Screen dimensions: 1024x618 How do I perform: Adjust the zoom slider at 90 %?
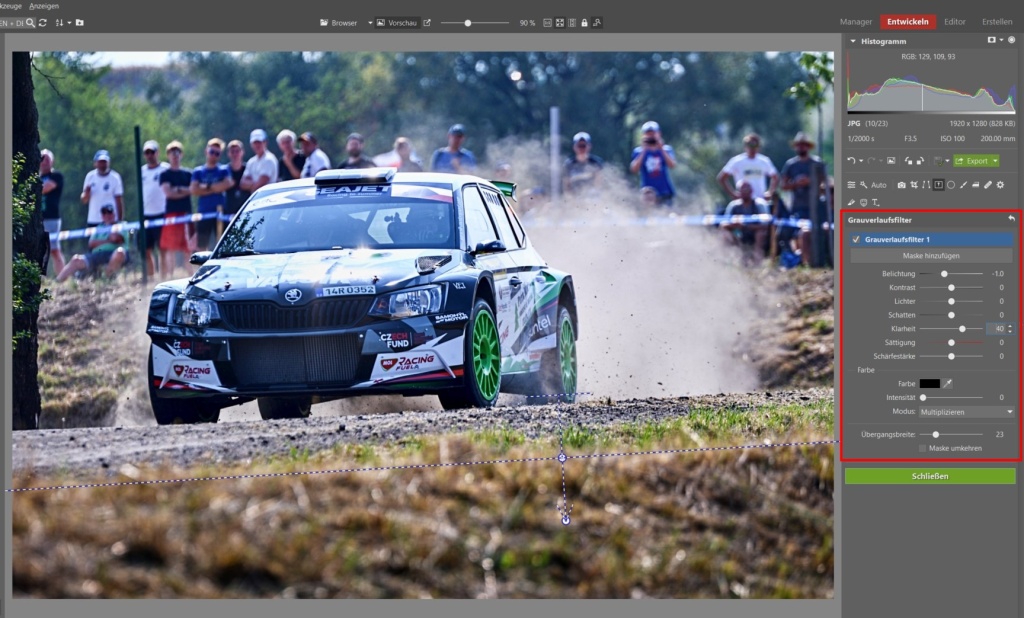[468, 23]
